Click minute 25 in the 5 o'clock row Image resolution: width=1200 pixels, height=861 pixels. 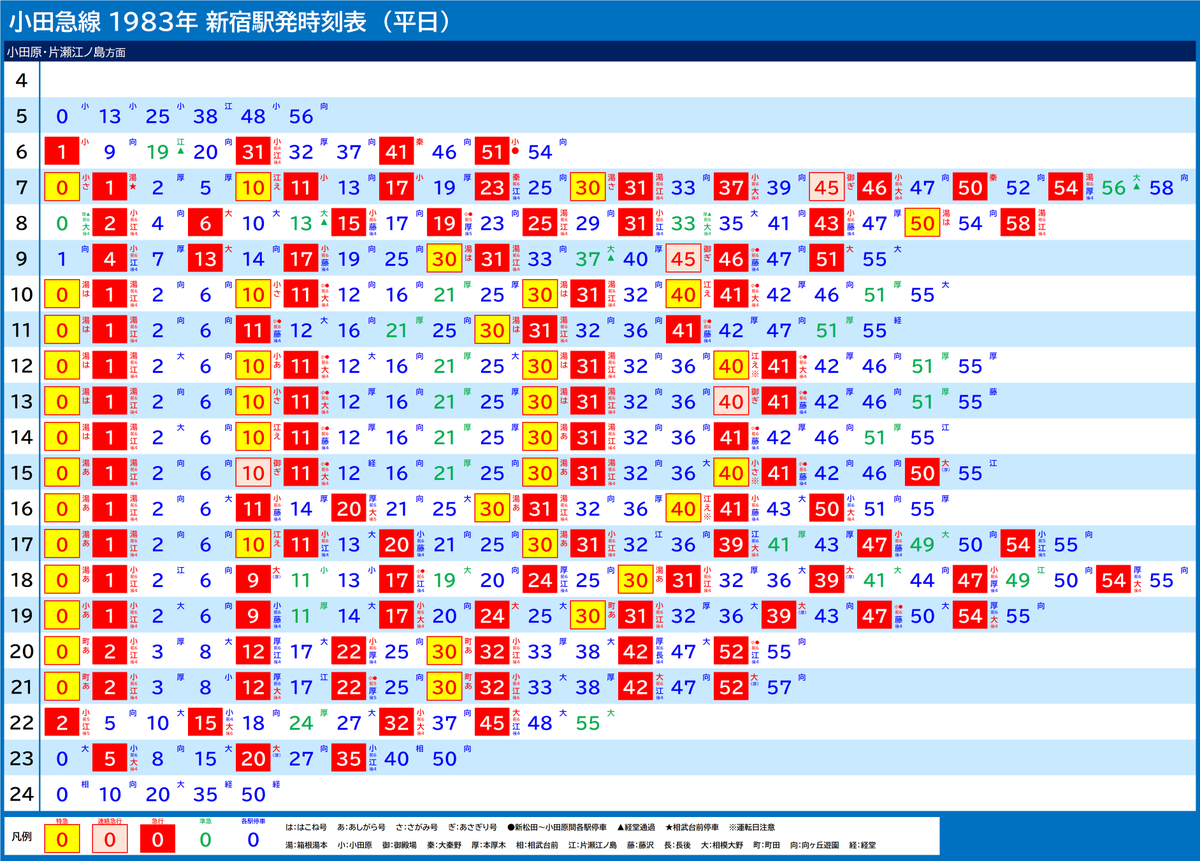tap(157, 116)
